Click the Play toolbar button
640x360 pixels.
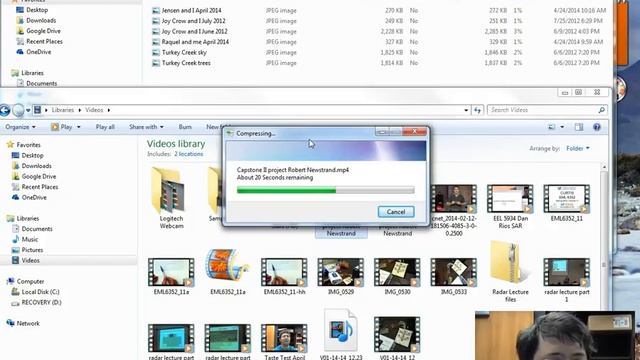[x=61, y=127]
